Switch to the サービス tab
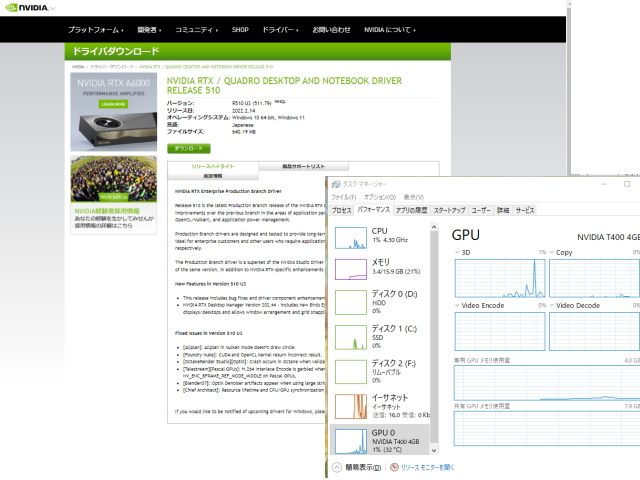640x480 pixels. pos(525,210)
